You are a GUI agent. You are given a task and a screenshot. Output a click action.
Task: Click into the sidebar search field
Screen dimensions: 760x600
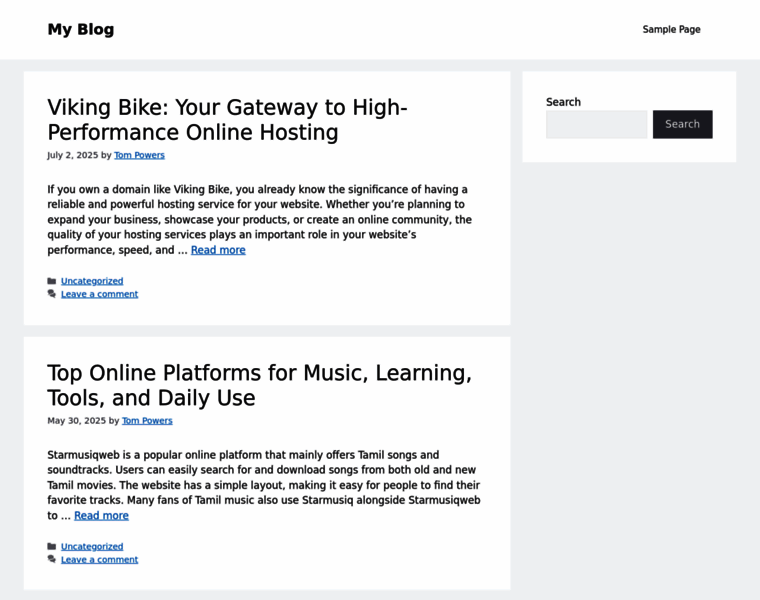596,124
